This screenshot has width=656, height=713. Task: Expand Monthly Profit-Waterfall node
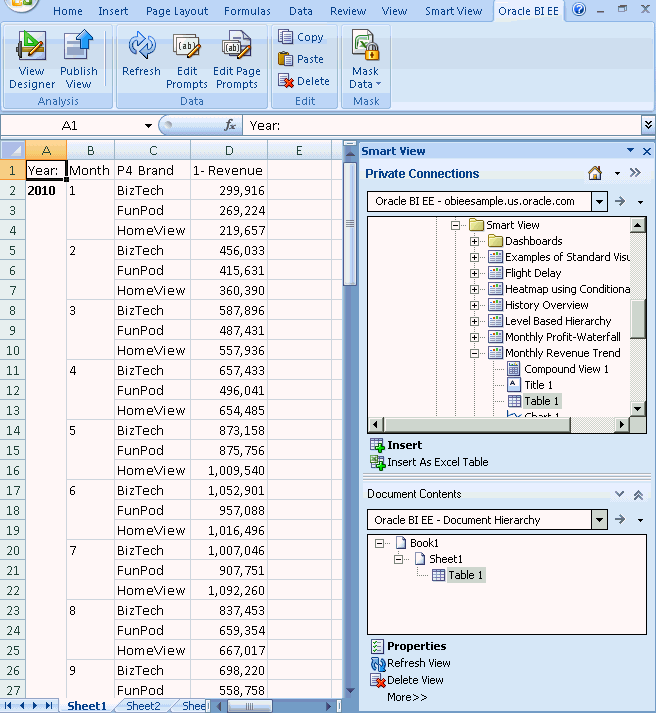pyautogui.click(x=474, y=337)
